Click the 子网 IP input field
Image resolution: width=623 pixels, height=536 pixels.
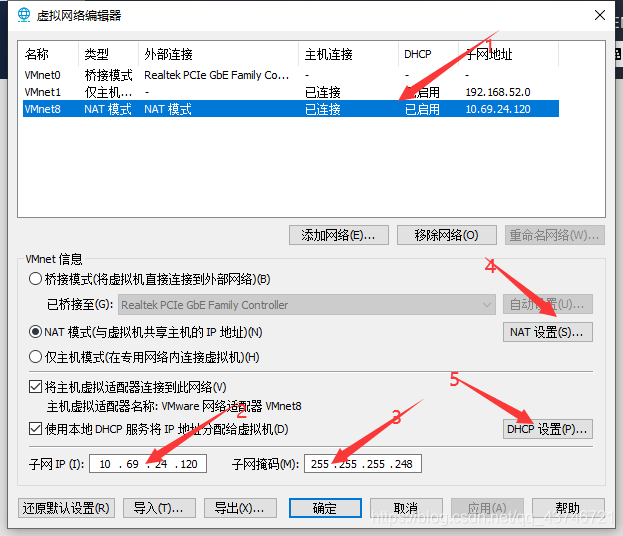tap(148, 464)
